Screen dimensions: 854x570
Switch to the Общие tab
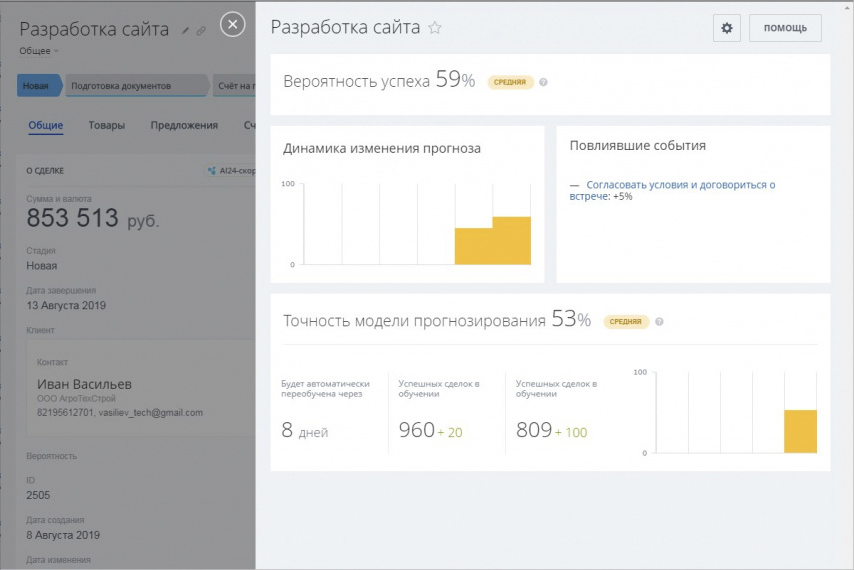[46, 126]
